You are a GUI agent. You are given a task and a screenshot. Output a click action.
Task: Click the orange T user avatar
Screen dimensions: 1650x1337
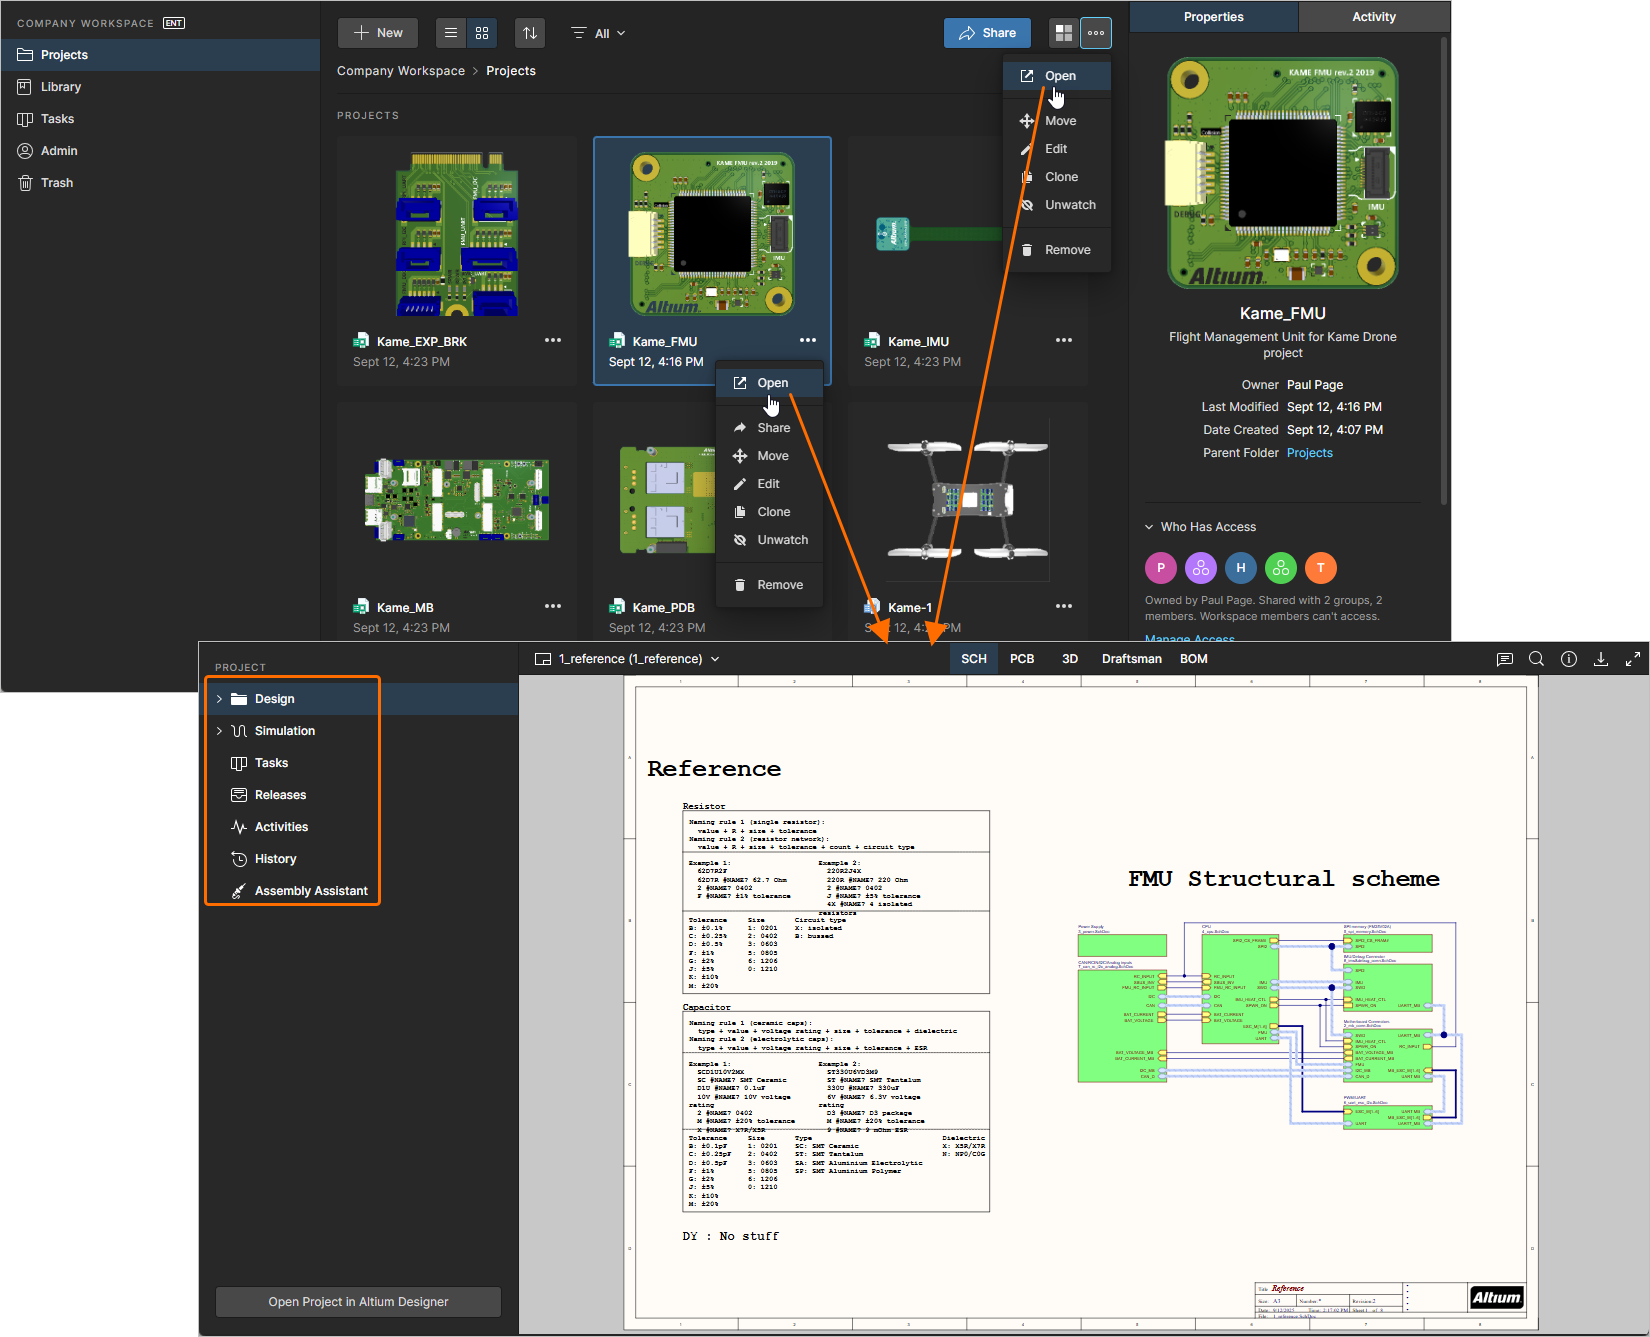click(x=1320, y=568)
